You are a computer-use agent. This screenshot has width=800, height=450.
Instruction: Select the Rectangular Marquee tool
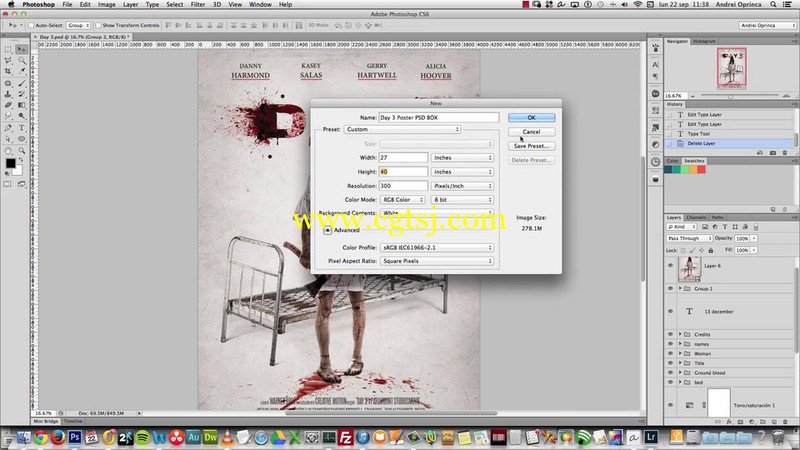tap(8, 49)
